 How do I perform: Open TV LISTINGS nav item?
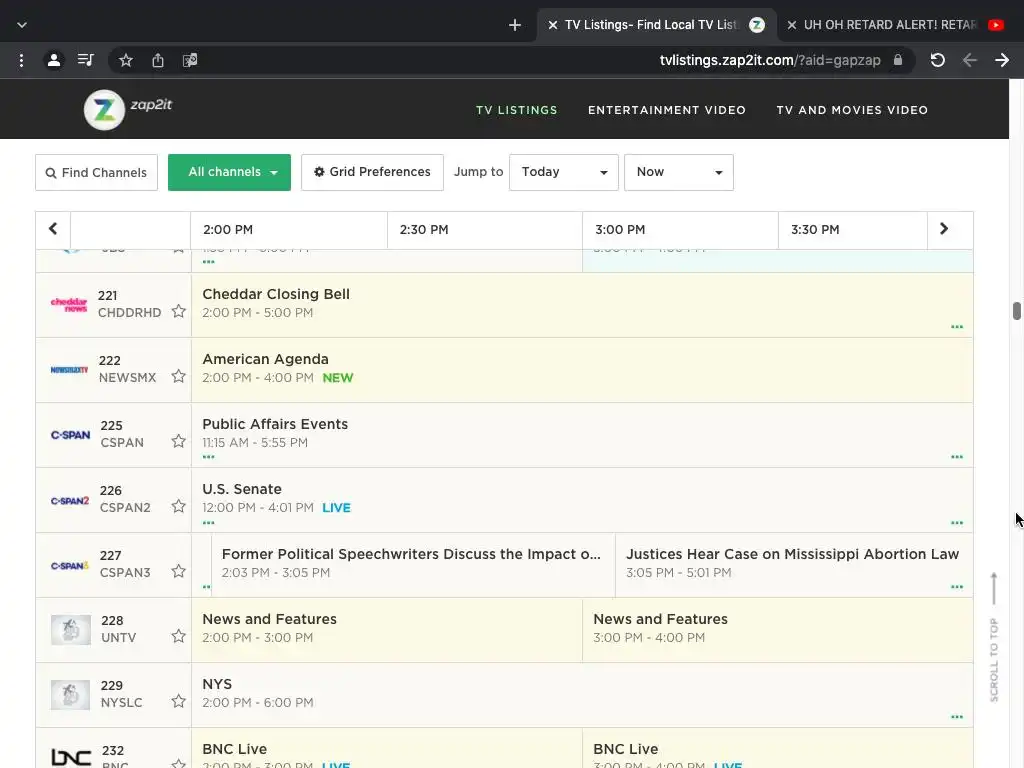point(517,110)
